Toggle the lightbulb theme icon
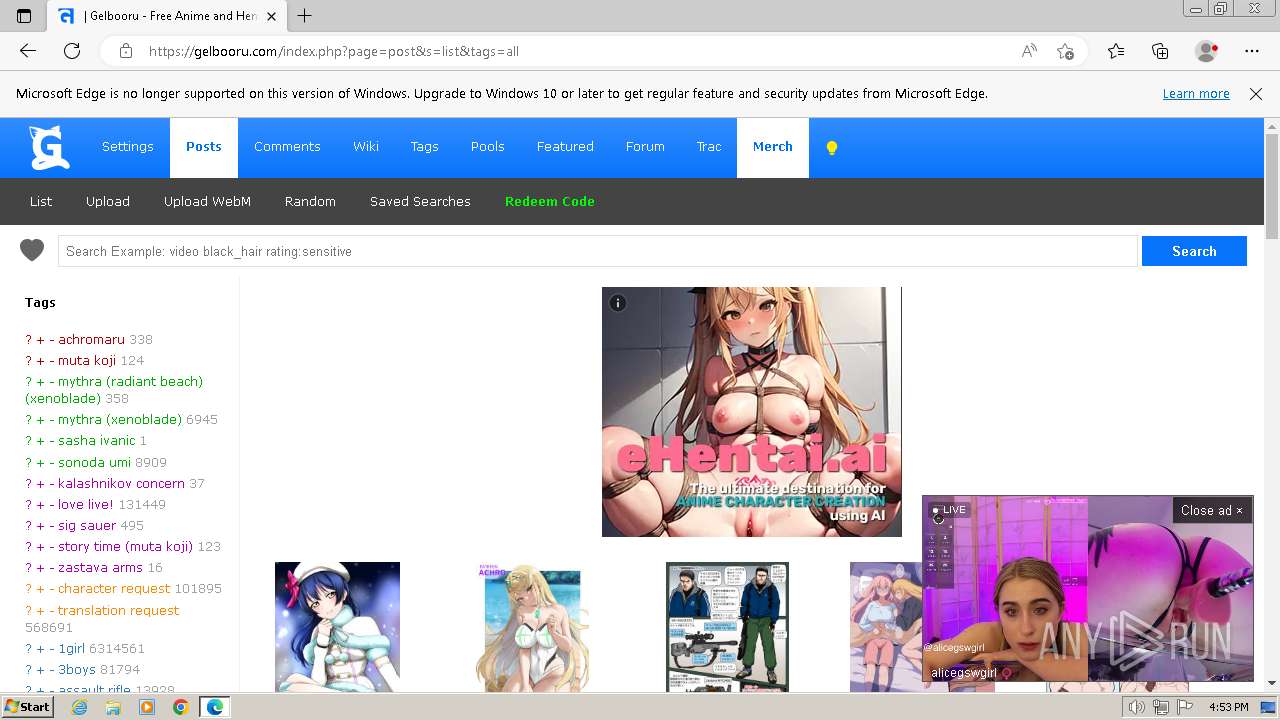The width and height of the screenshot is (1280, 720). 831,148
